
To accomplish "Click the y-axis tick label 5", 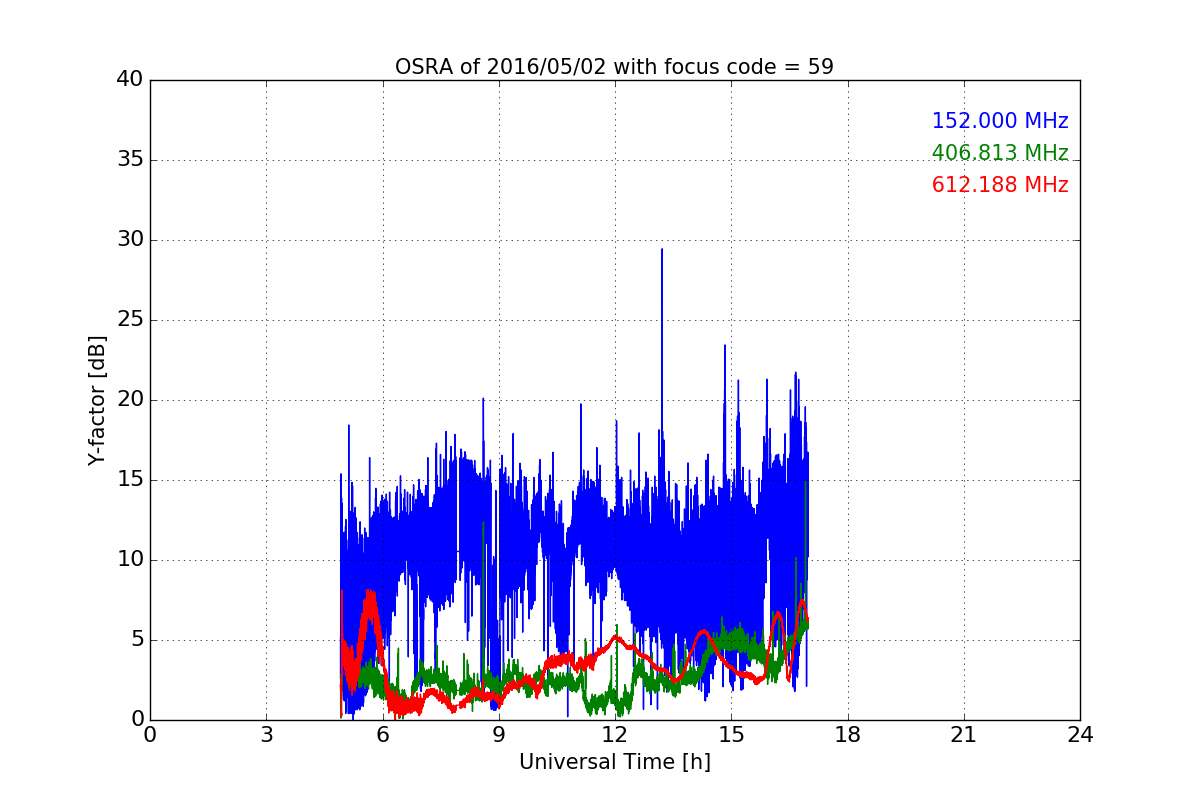I will 136,640.
